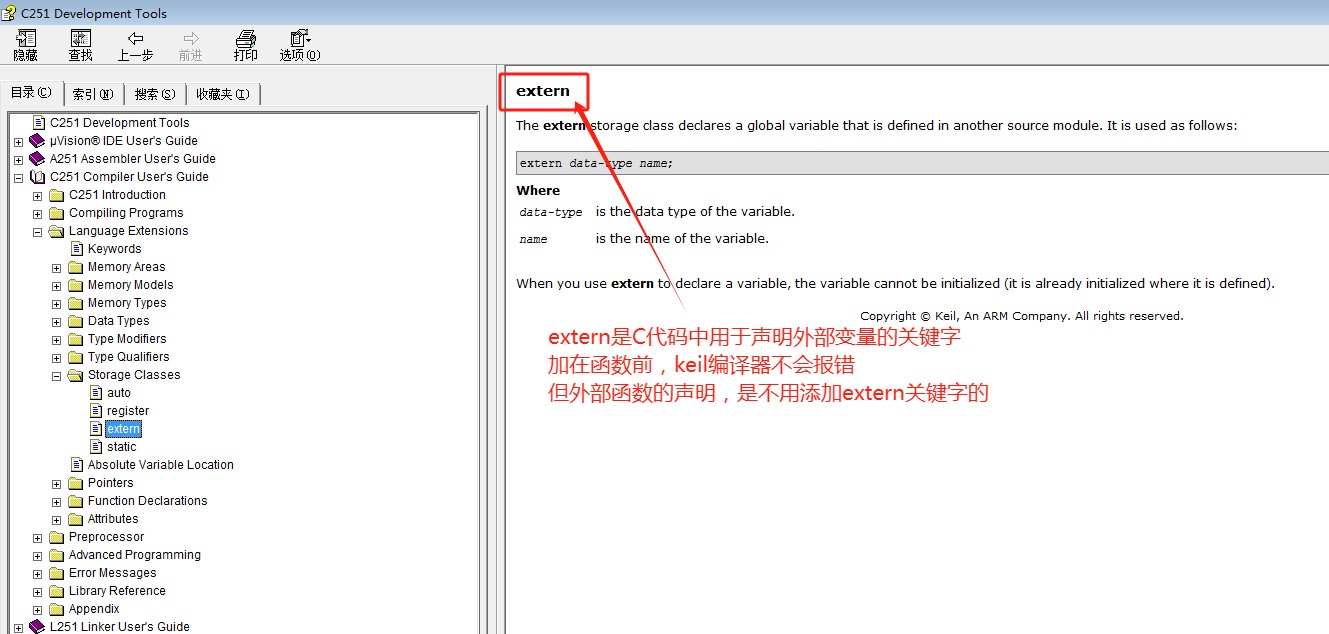The width and height of the screenshot is (1329, 634).
Task: Open the Options (选项) toolbar menu
Action: click(300, 46)
